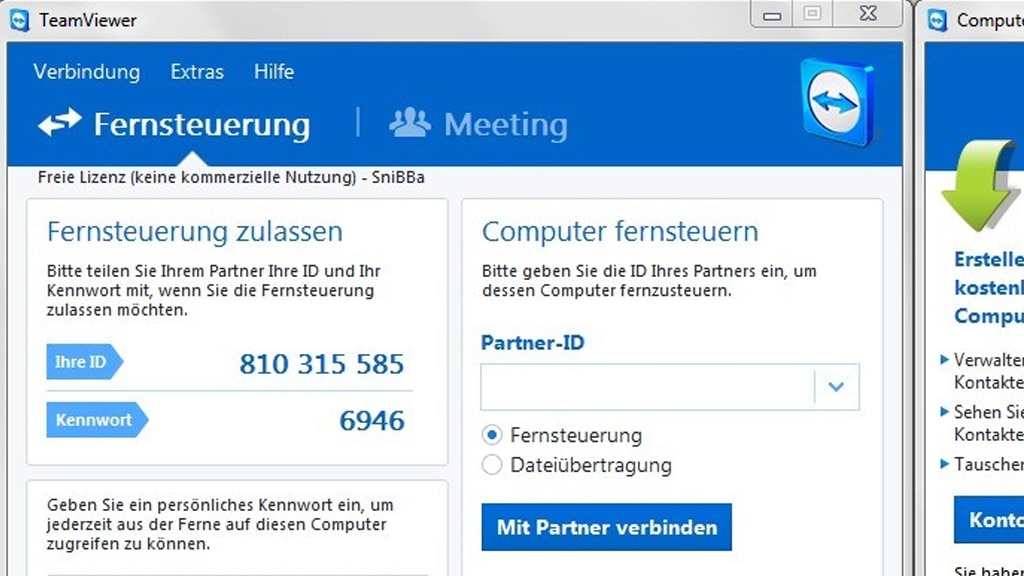Click the Meeting people icon

tap(409, 122)
